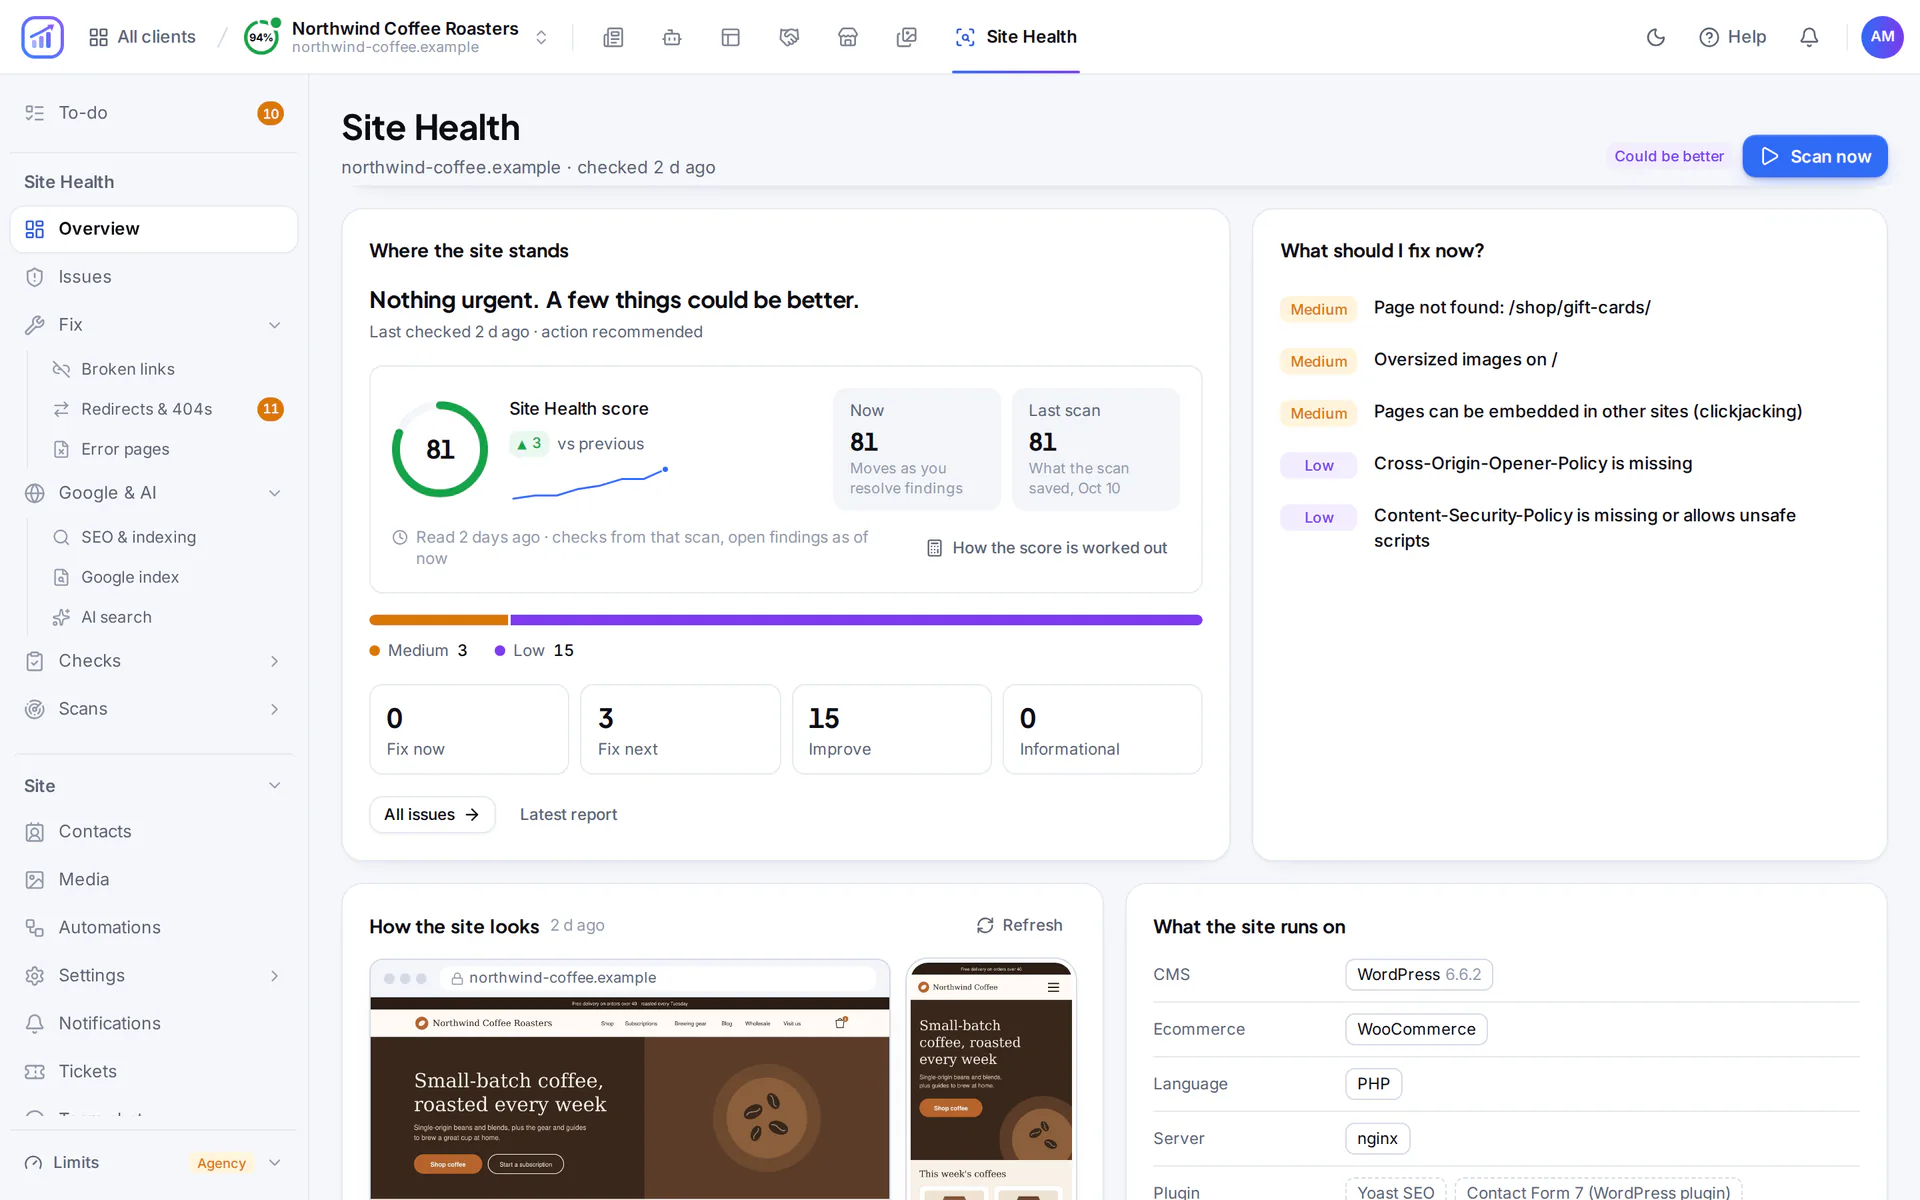
Task: Collapse the Google & AI section chevron
Action: pos(274,493)
